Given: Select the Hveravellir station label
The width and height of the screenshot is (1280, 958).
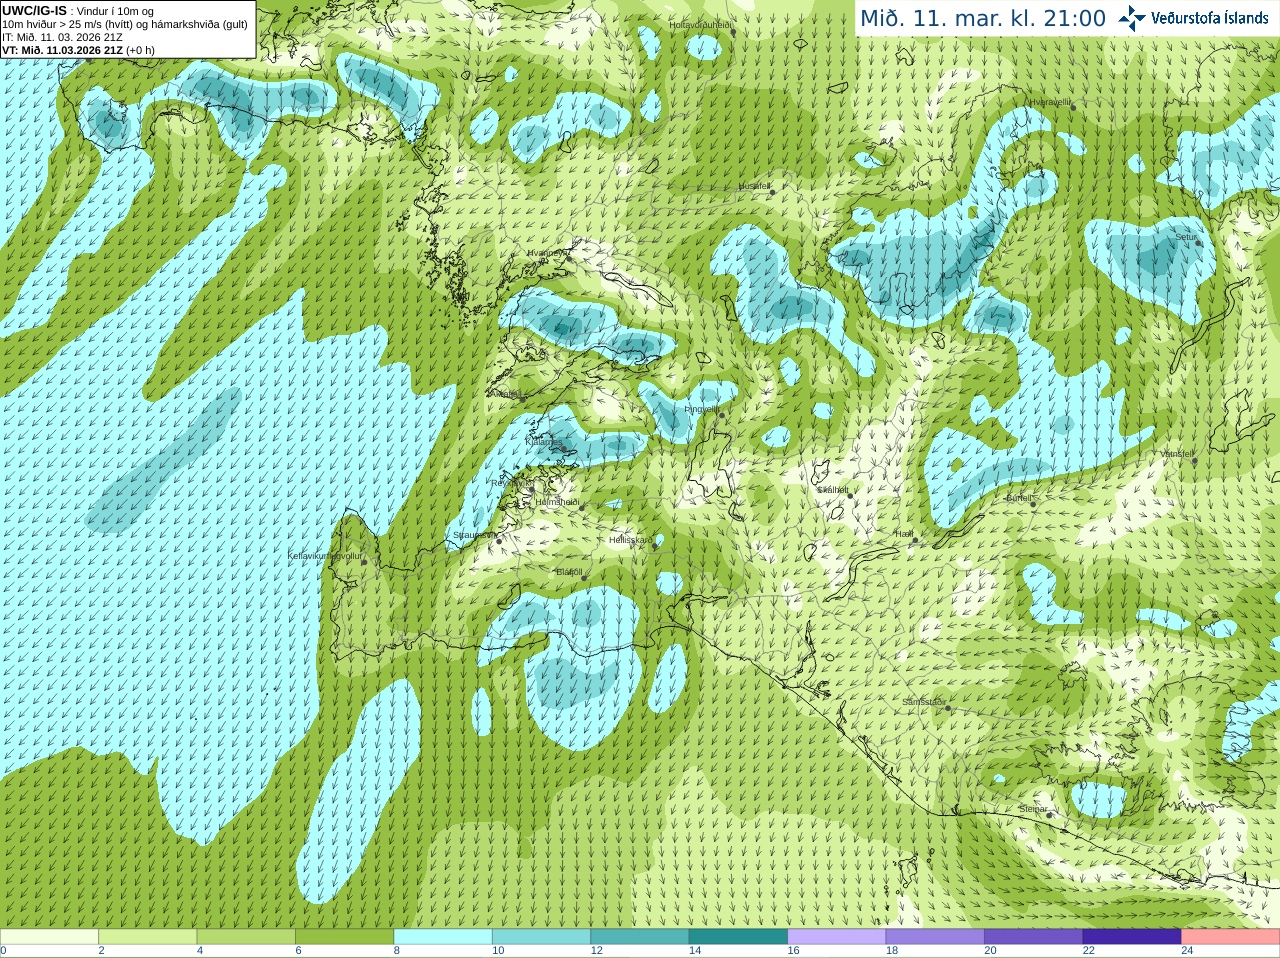Looking at the screenshot, I should (1050, 102).
